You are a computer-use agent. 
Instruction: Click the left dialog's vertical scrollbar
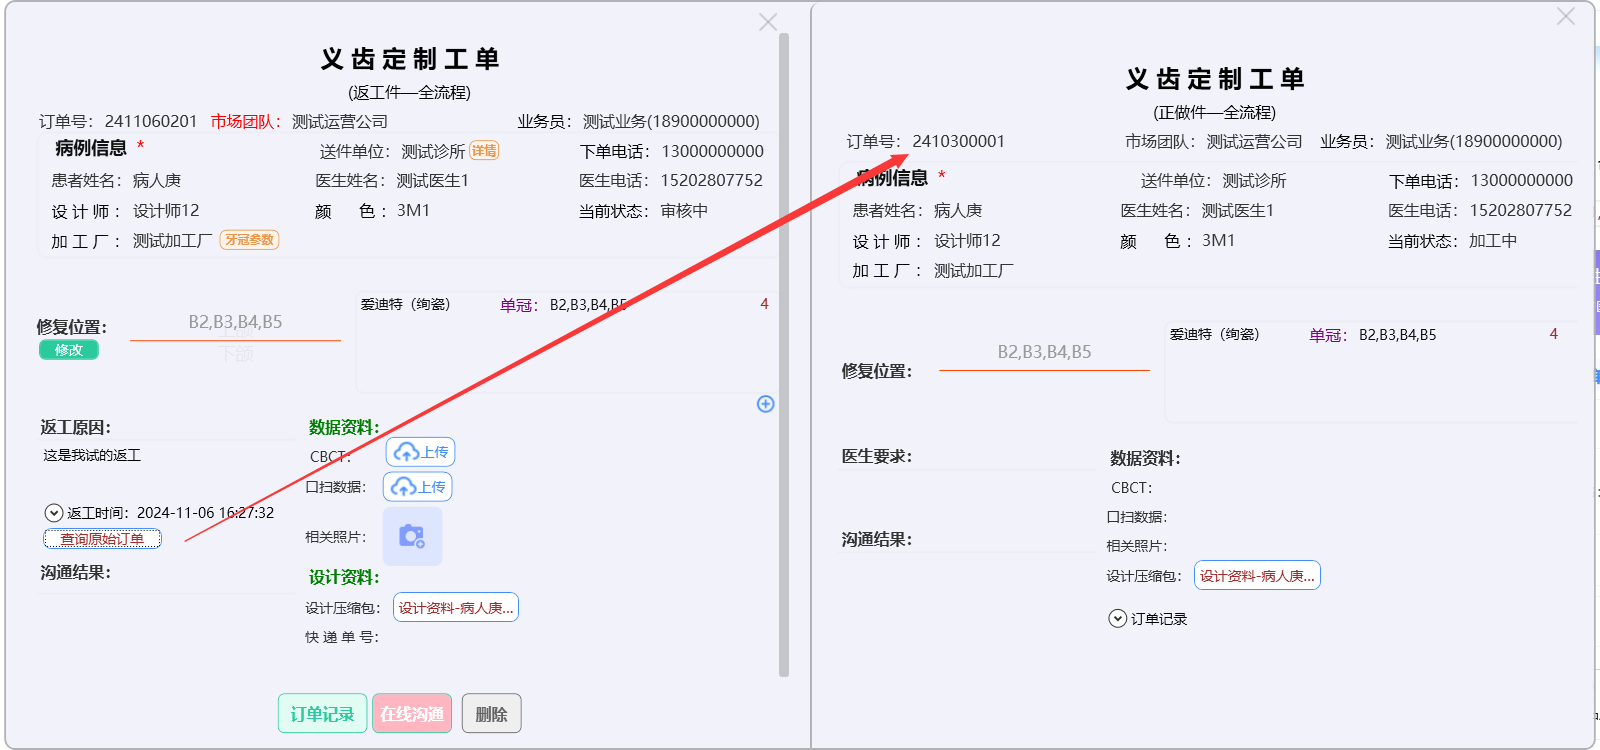pyautogui.click(x=784, y=350)
